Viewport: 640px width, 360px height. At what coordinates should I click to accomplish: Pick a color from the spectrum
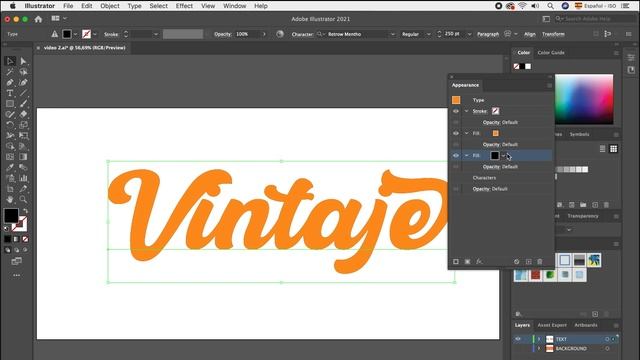584,99
